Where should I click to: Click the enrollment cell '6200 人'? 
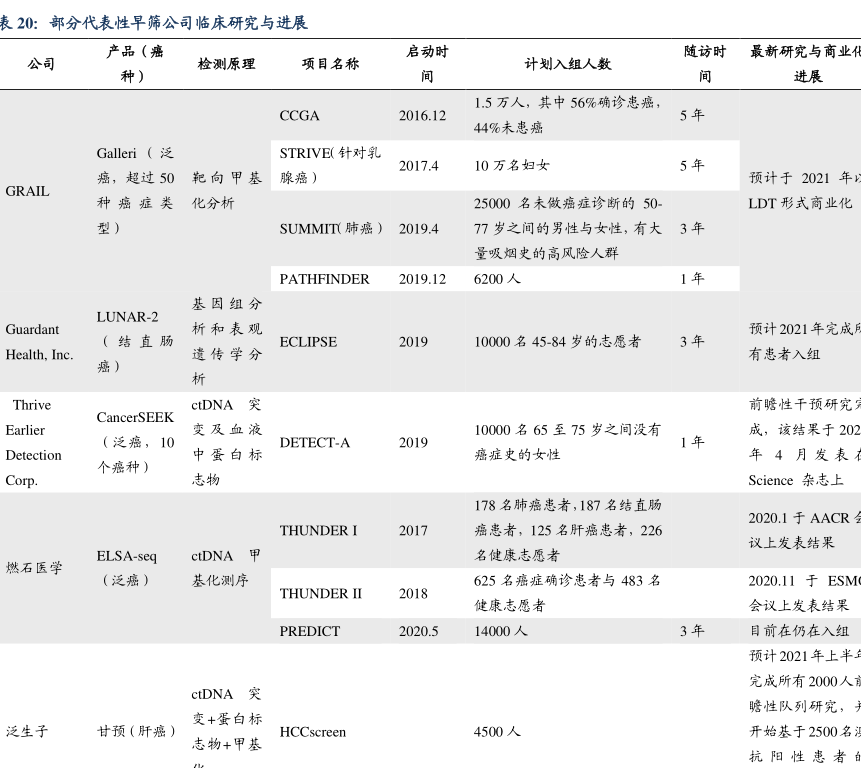click(x=497, y=279)
